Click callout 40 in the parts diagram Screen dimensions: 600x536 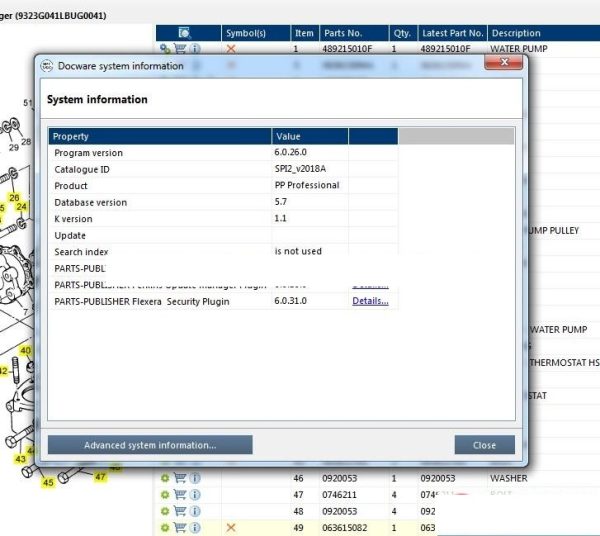coord(25,351)
